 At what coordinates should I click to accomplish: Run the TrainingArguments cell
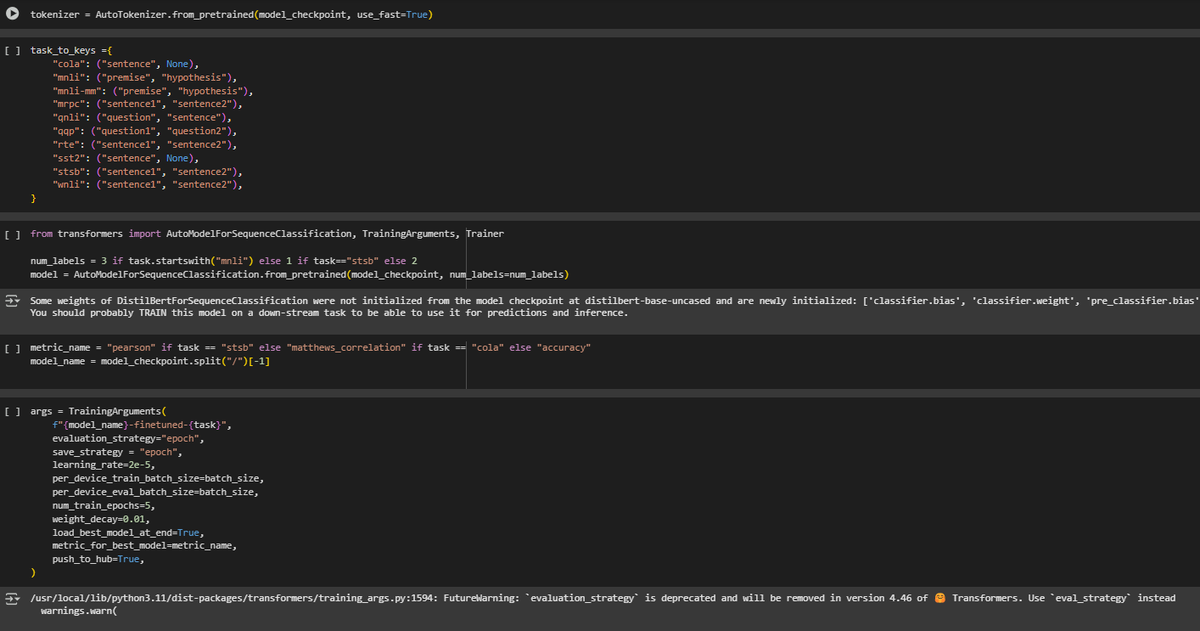(x=13, y=410)
